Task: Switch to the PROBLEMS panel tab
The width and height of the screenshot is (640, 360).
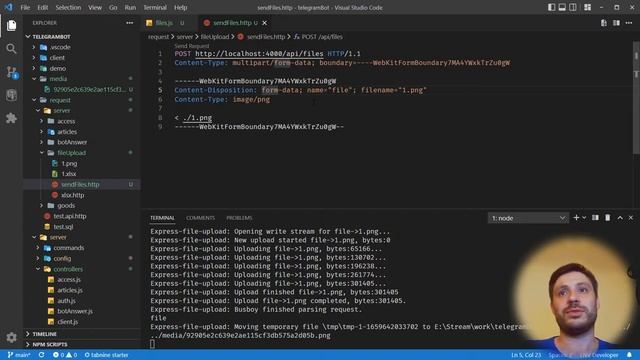Action: (x=239, y=218)
